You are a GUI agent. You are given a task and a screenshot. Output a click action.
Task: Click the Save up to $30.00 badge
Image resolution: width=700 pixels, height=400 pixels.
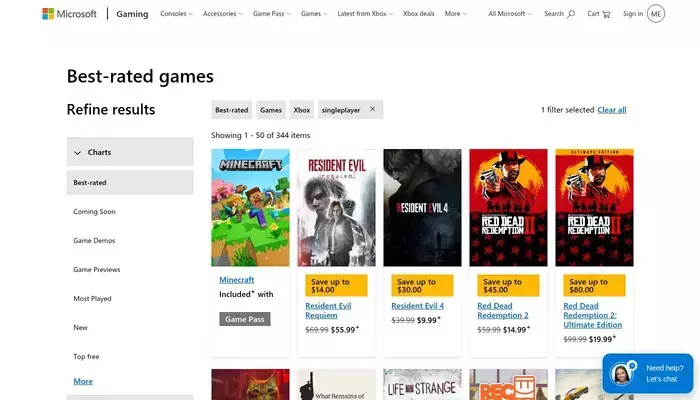(422, 285)
